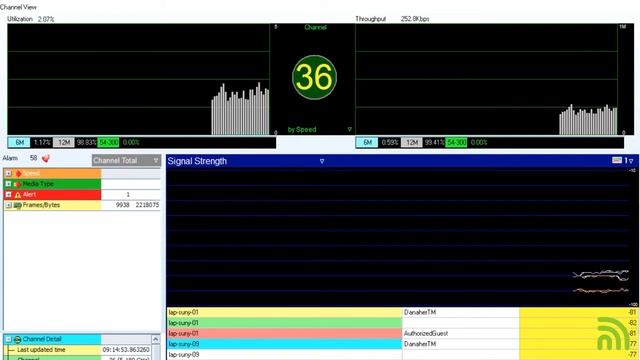
Task: Click the Alert warning triangle icon
Action: pos(18,195)
